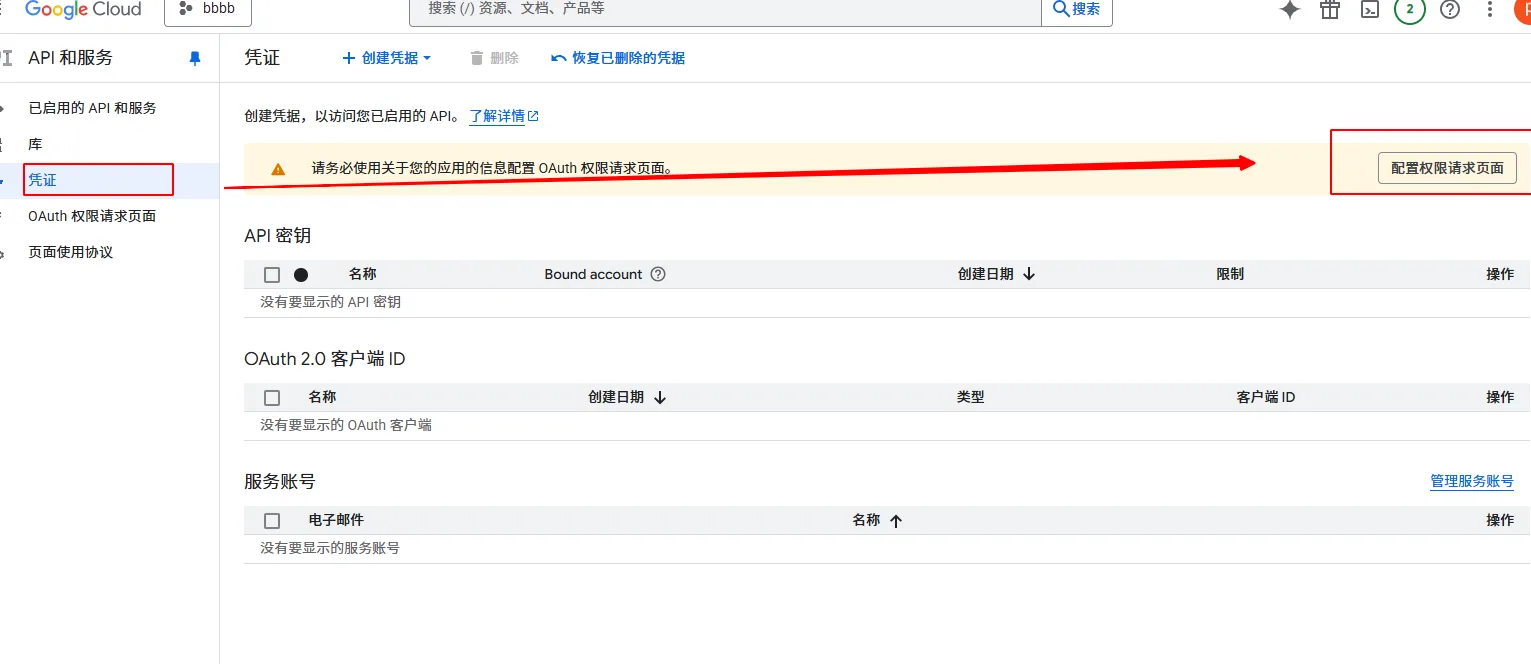The height and width of the screenshot is (664, 1531).
Task: Open the 管理服务账号 link
Action: [1471, 481]
